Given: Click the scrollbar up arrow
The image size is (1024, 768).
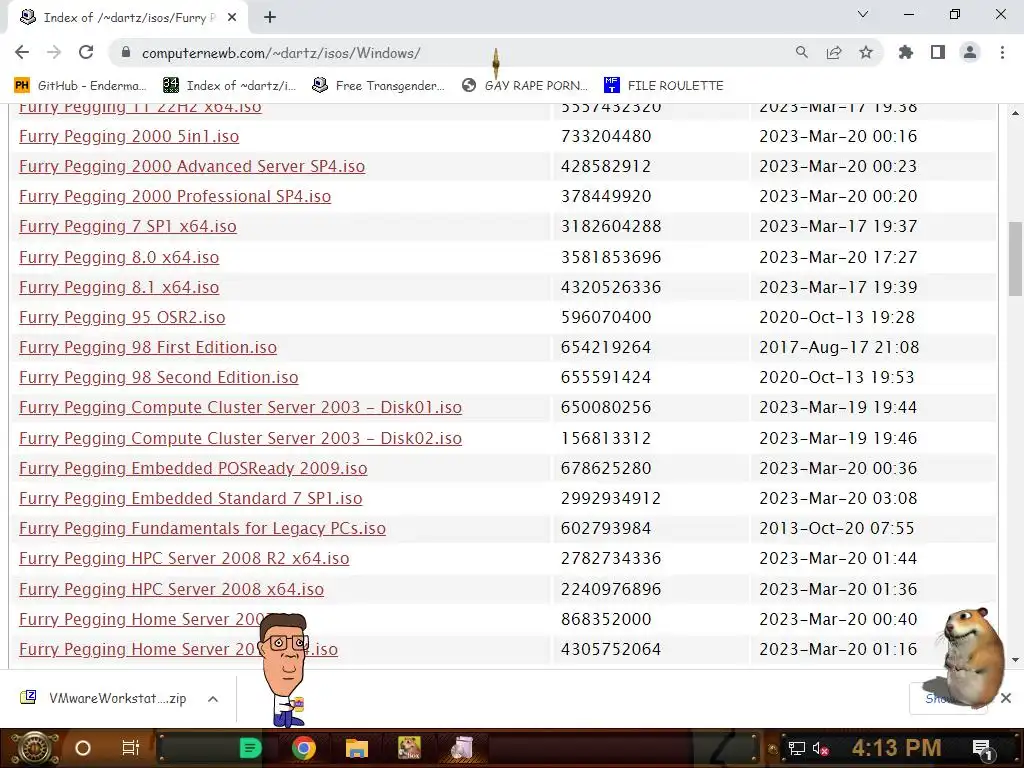Looking at the screenshot, I should click(1015, 112).
